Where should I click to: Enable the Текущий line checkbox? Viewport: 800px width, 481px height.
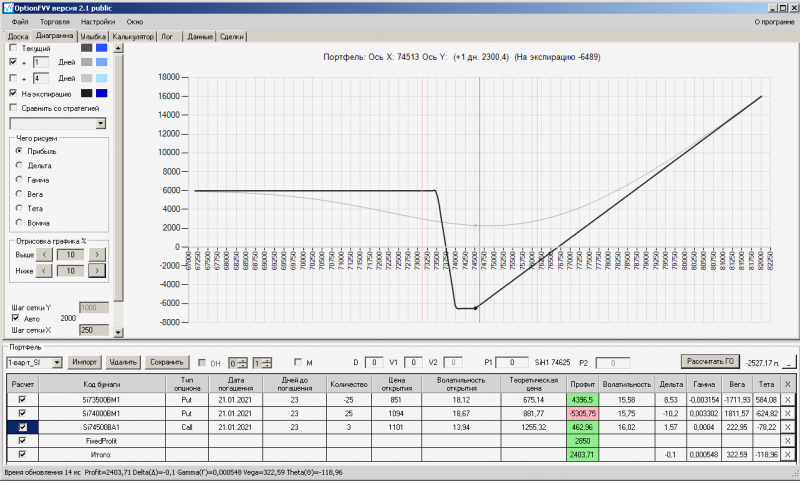[x=13, y=48]
